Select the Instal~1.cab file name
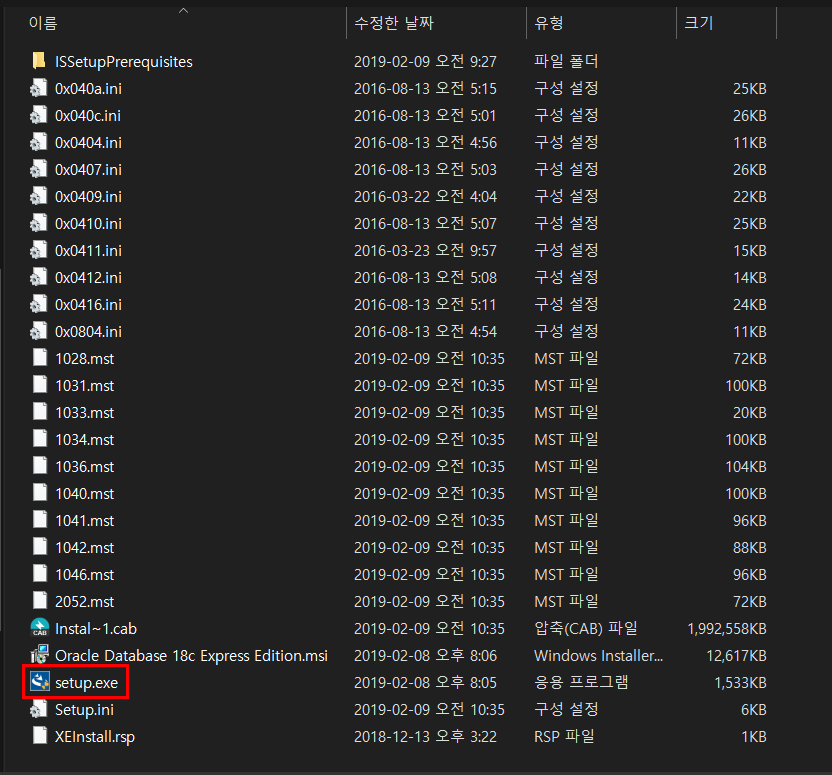The width and height of the screenshot is (832, 775). [x=96, y=629]
